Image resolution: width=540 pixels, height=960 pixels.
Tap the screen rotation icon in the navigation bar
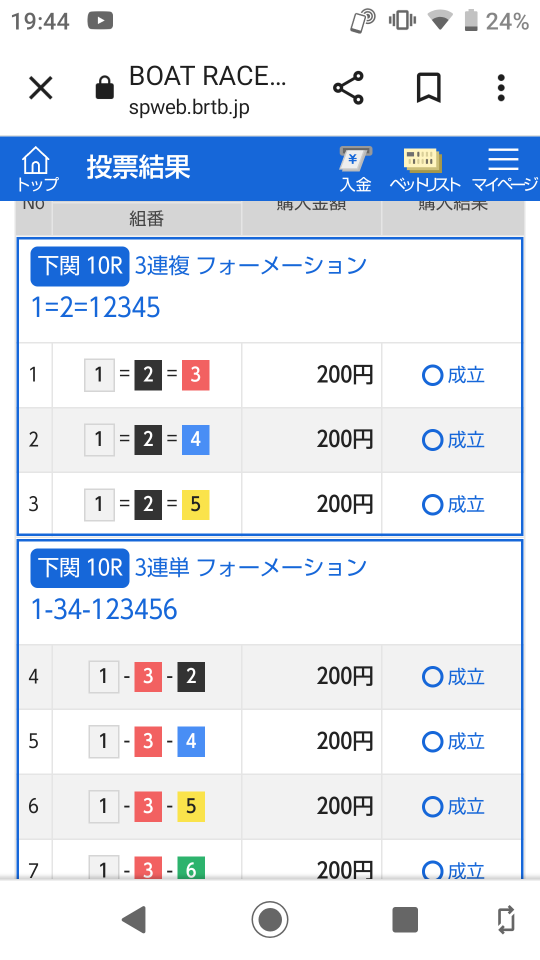506,920
